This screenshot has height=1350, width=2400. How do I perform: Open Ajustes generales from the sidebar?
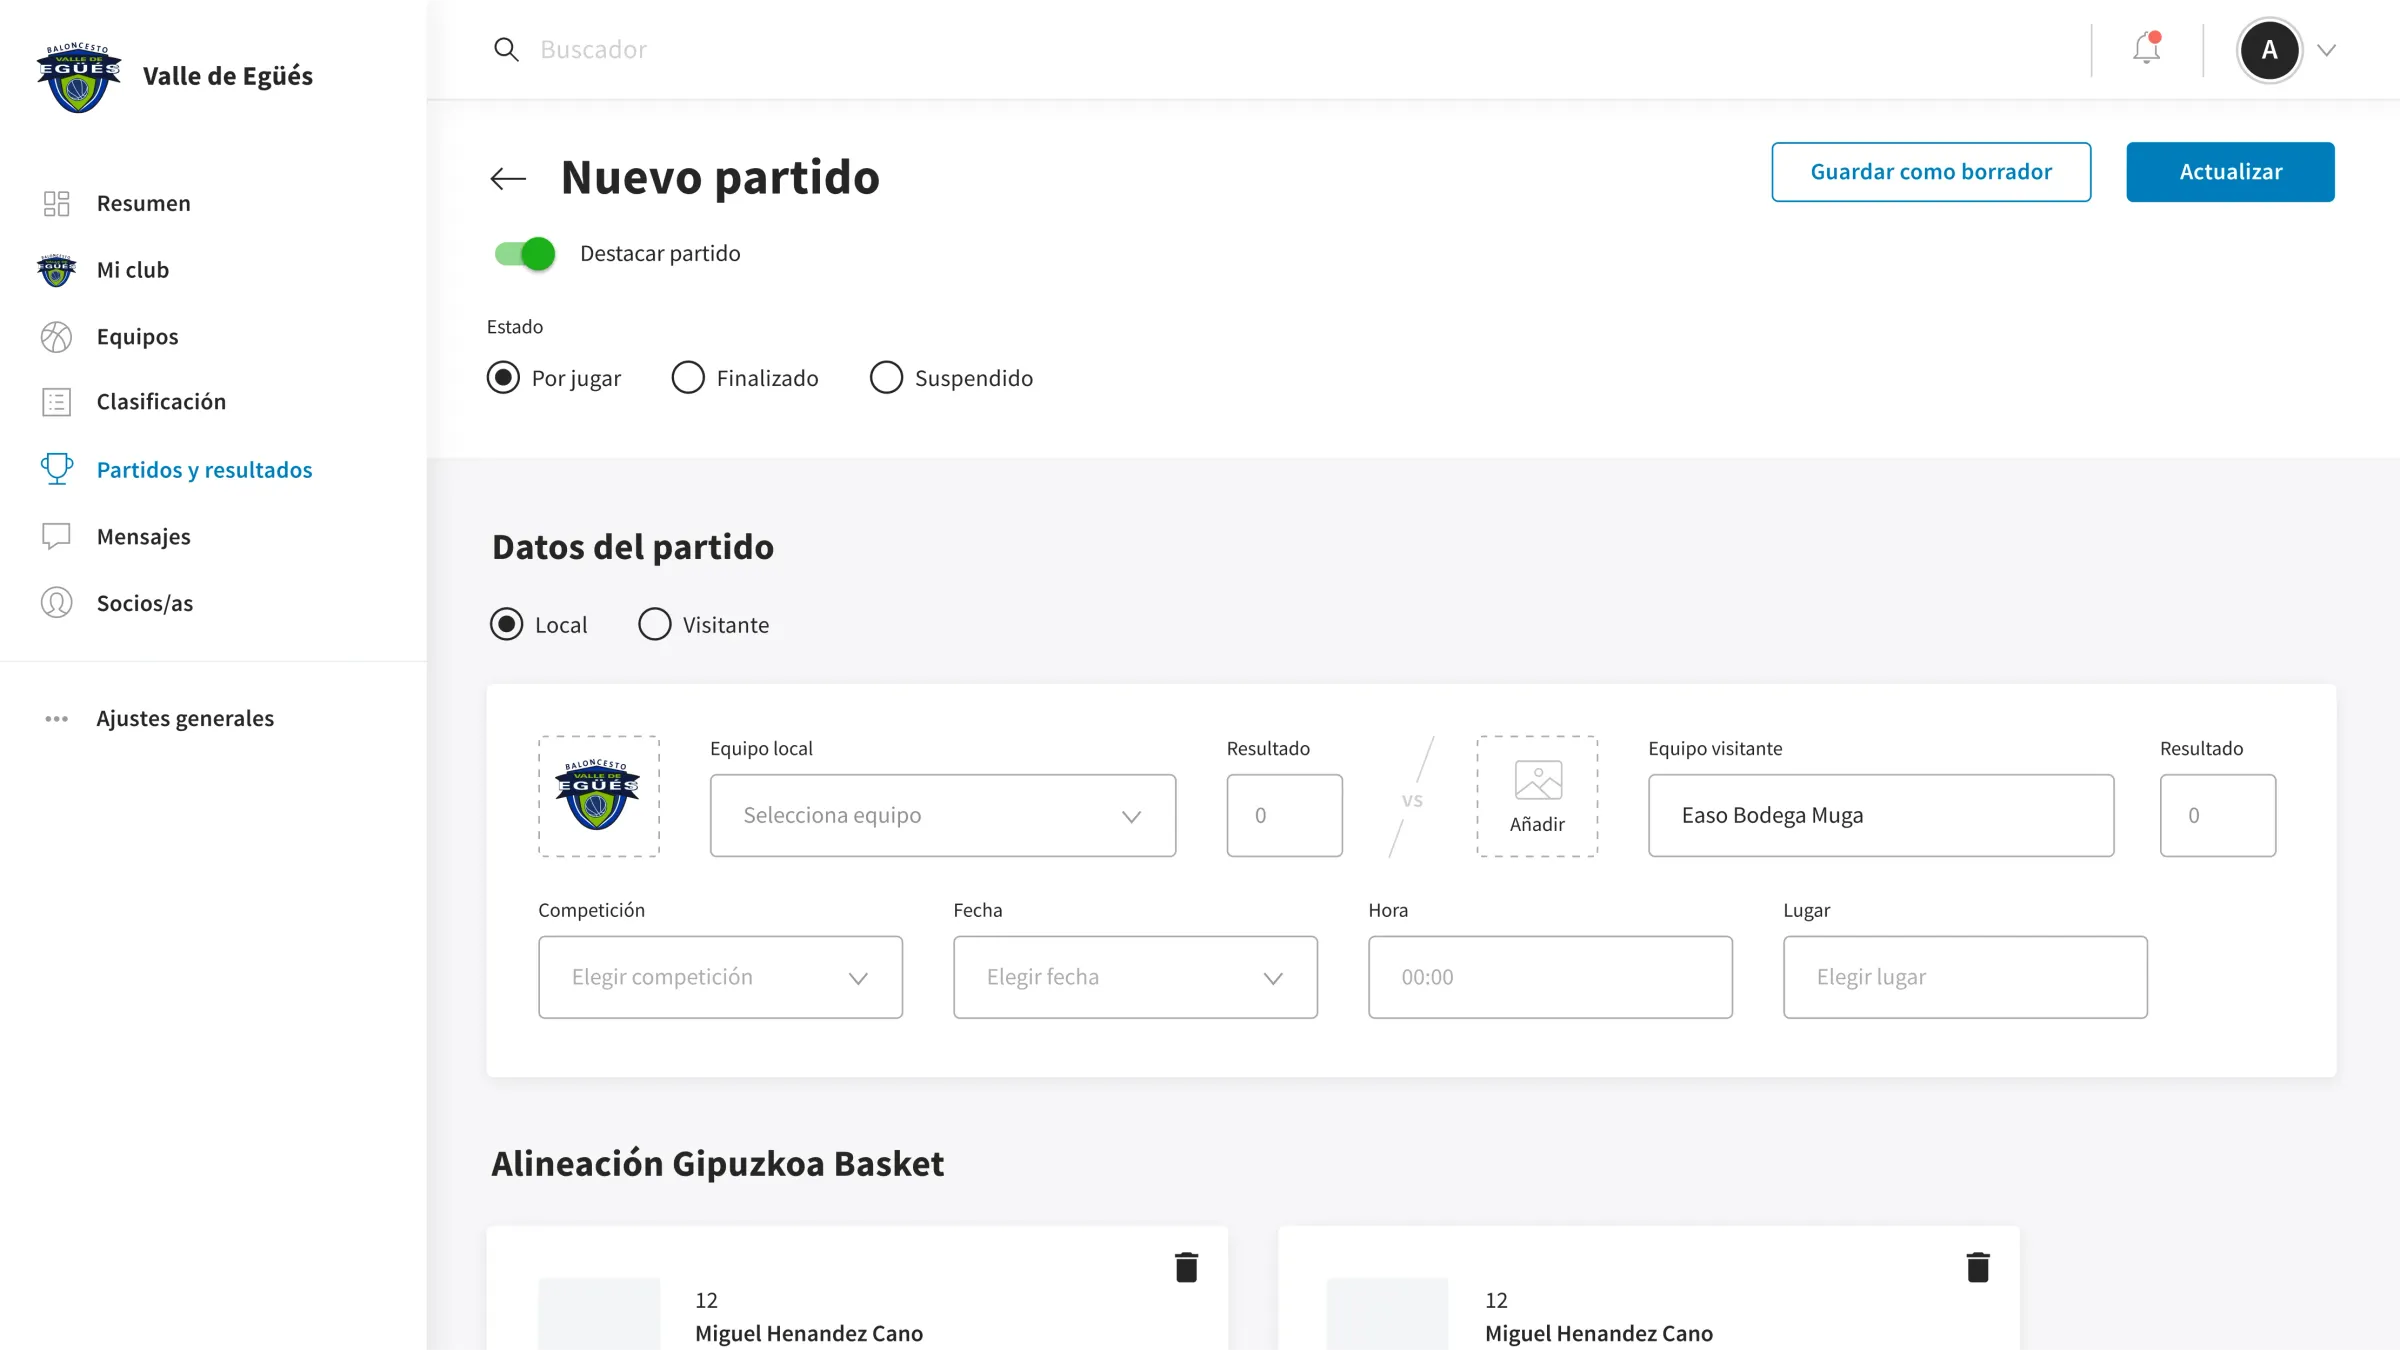pos(184,718)
